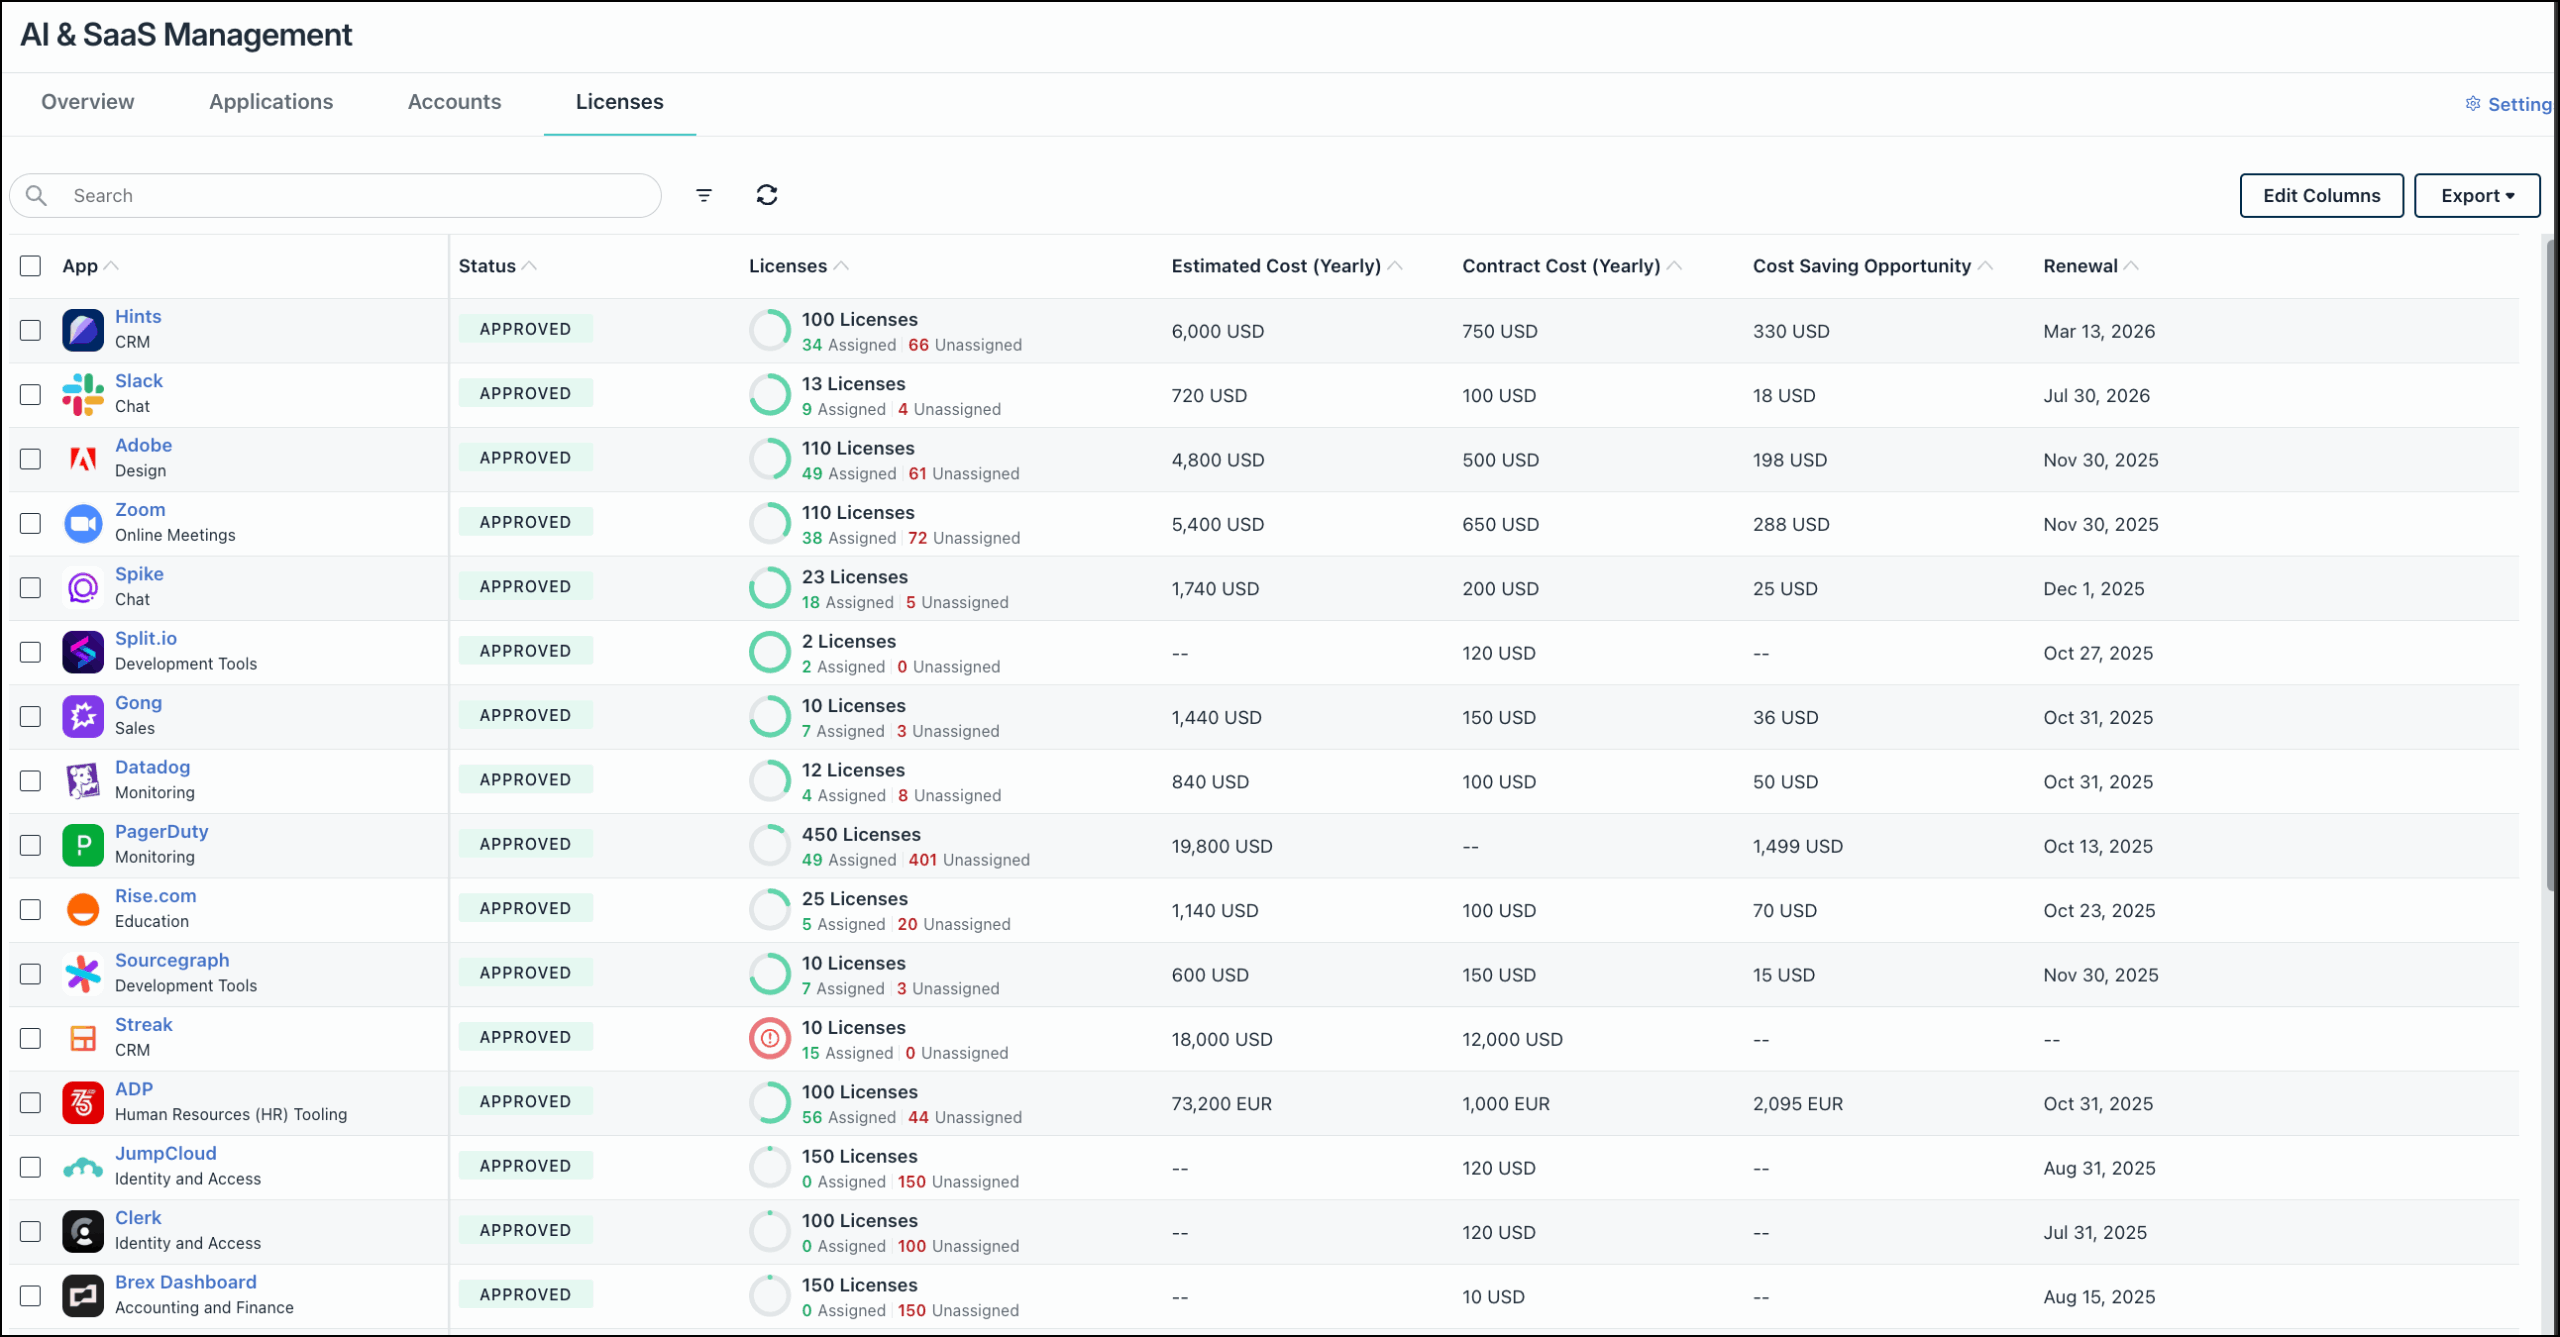Click the Slack app icon

coord(82,394)
